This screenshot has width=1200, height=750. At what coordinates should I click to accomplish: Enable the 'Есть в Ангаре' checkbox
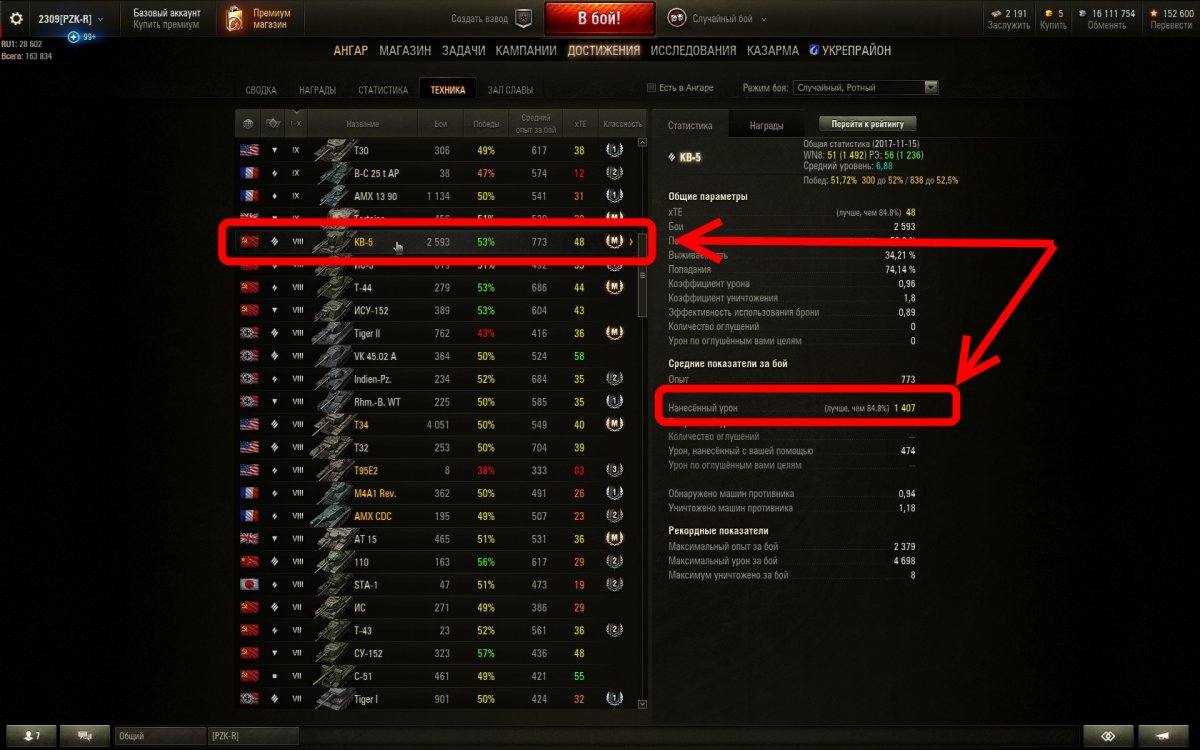point(652,88)
